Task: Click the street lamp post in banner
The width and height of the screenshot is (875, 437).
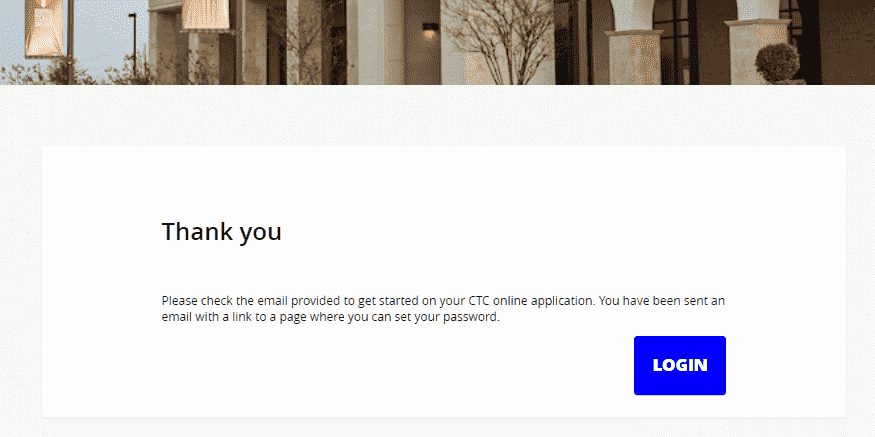Action: [x=133, y=45]
